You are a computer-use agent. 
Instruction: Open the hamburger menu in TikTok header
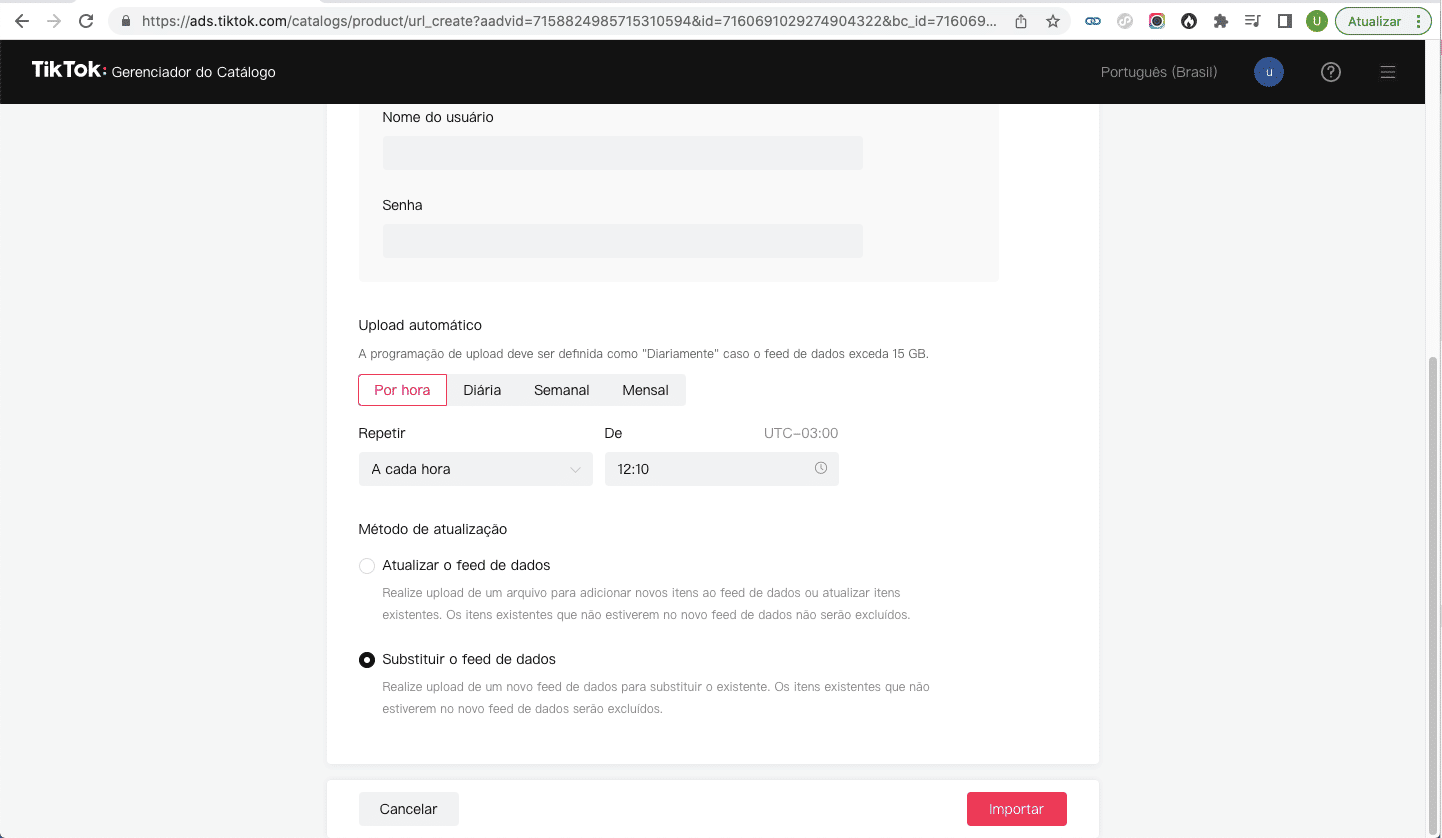[1387, 72]
